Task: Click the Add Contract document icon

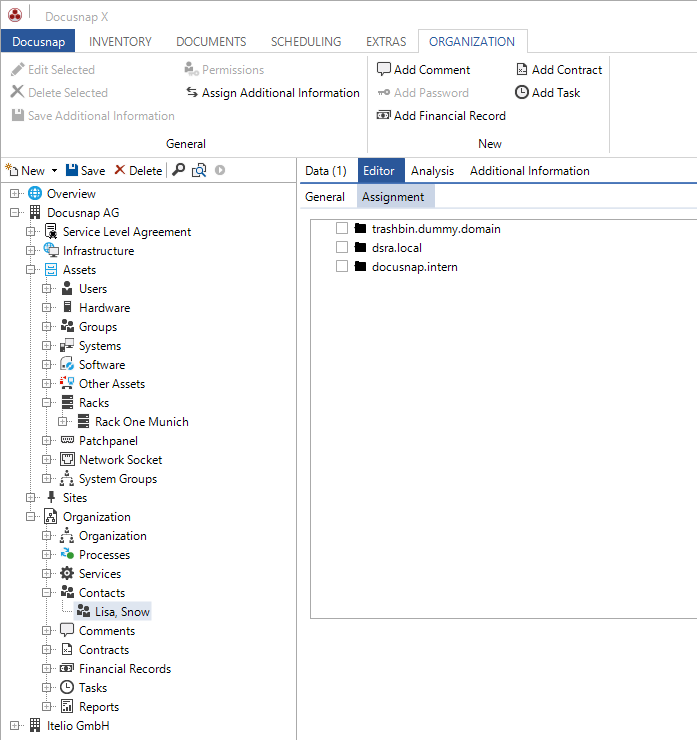Action: tap(521, 69)
